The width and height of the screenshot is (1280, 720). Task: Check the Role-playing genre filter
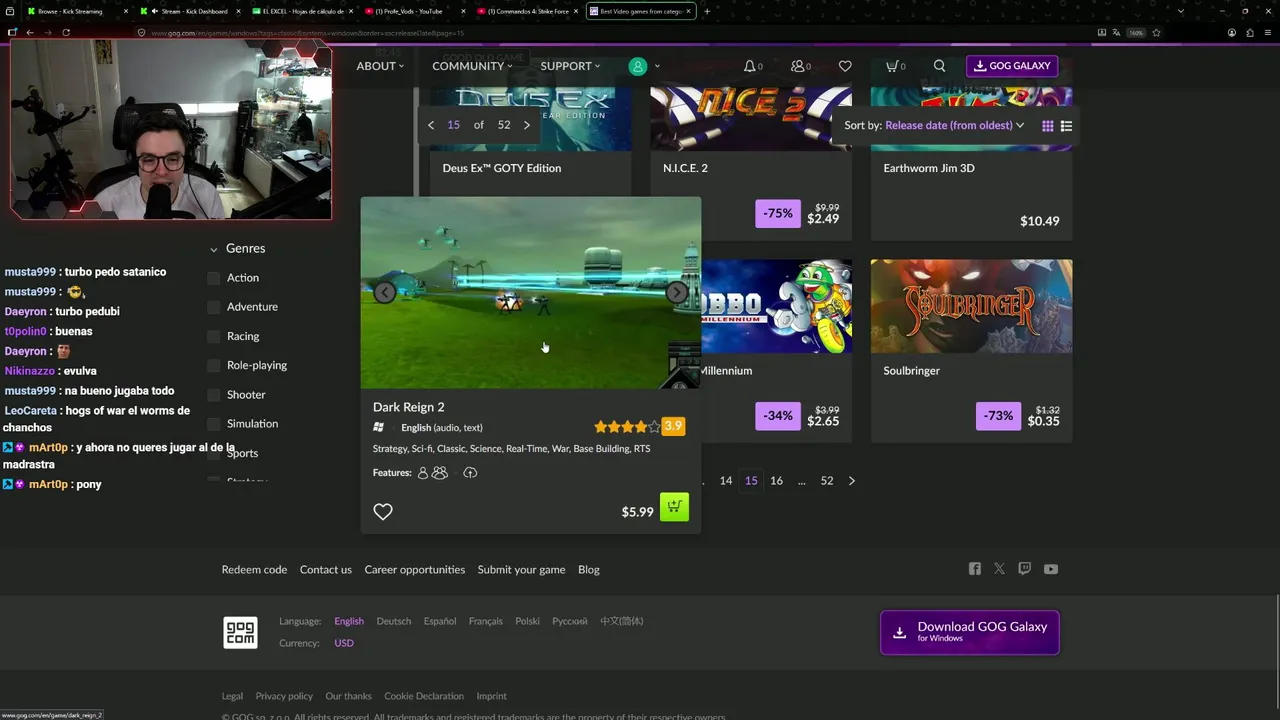tap(213, 365)
